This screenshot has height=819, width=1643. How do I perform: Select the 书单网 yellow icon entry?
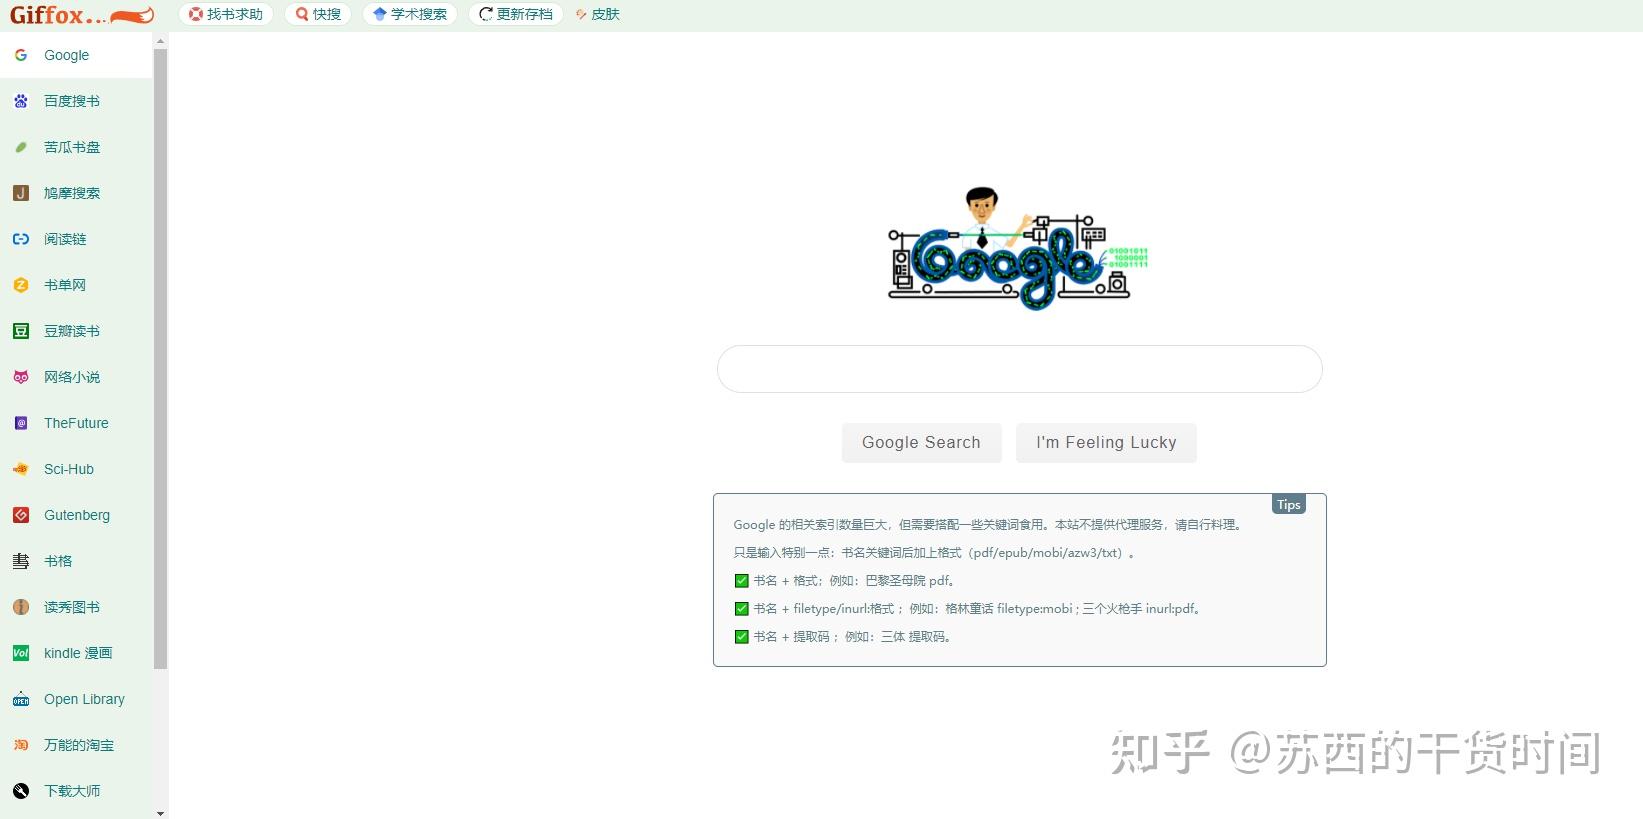76,285
